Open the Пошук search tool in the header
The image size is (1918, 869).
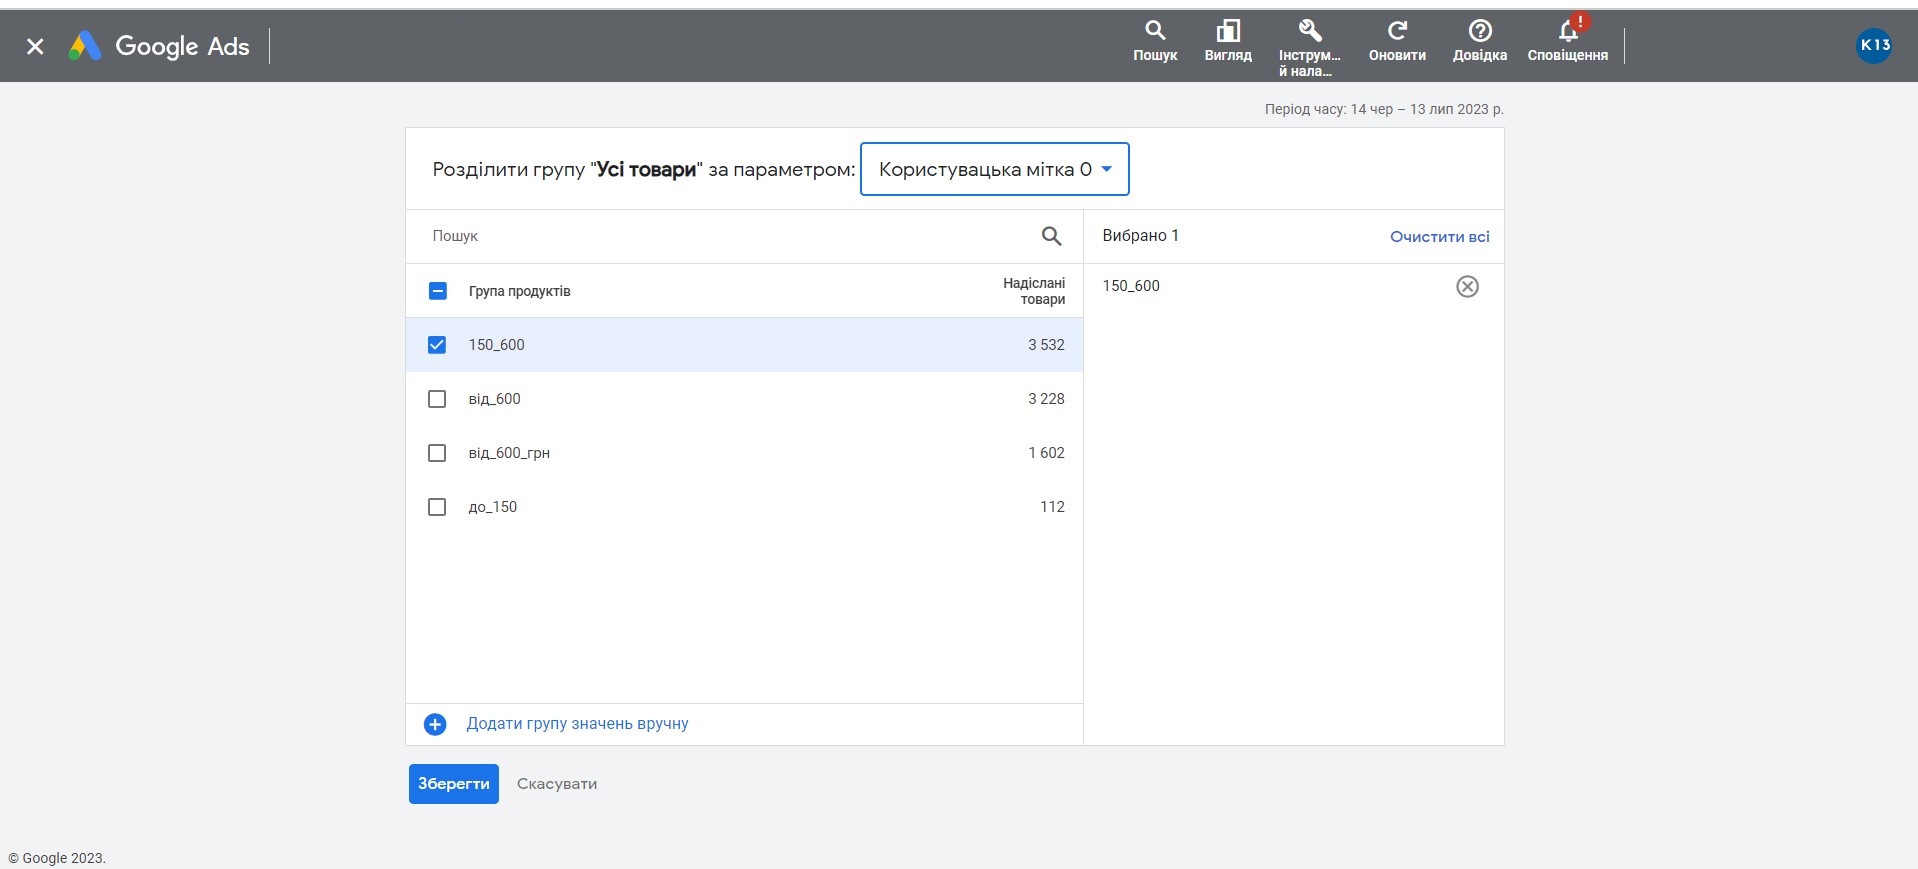point(1155,42)
